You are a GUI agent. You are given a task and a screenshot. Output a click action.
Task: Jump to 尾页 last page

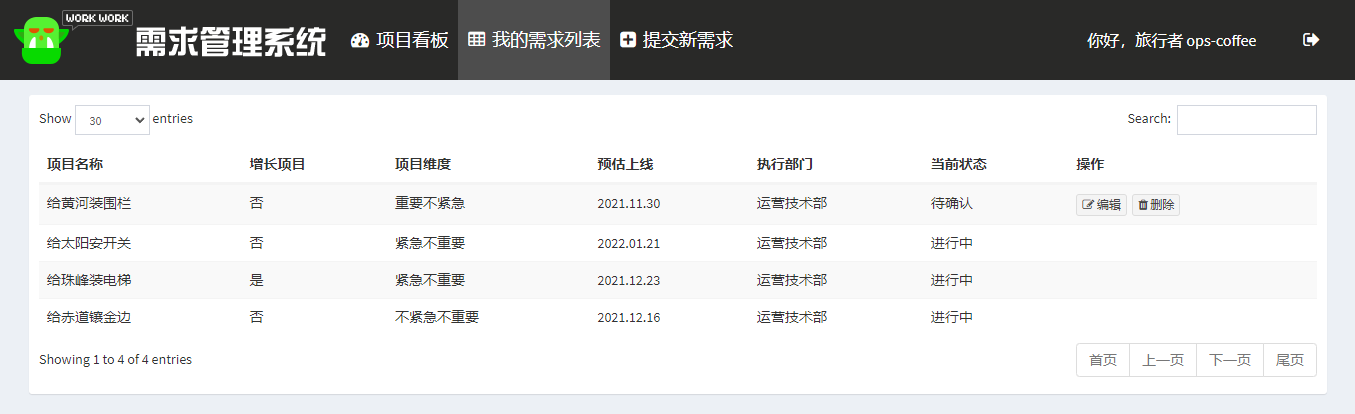tap(1290, 360)
